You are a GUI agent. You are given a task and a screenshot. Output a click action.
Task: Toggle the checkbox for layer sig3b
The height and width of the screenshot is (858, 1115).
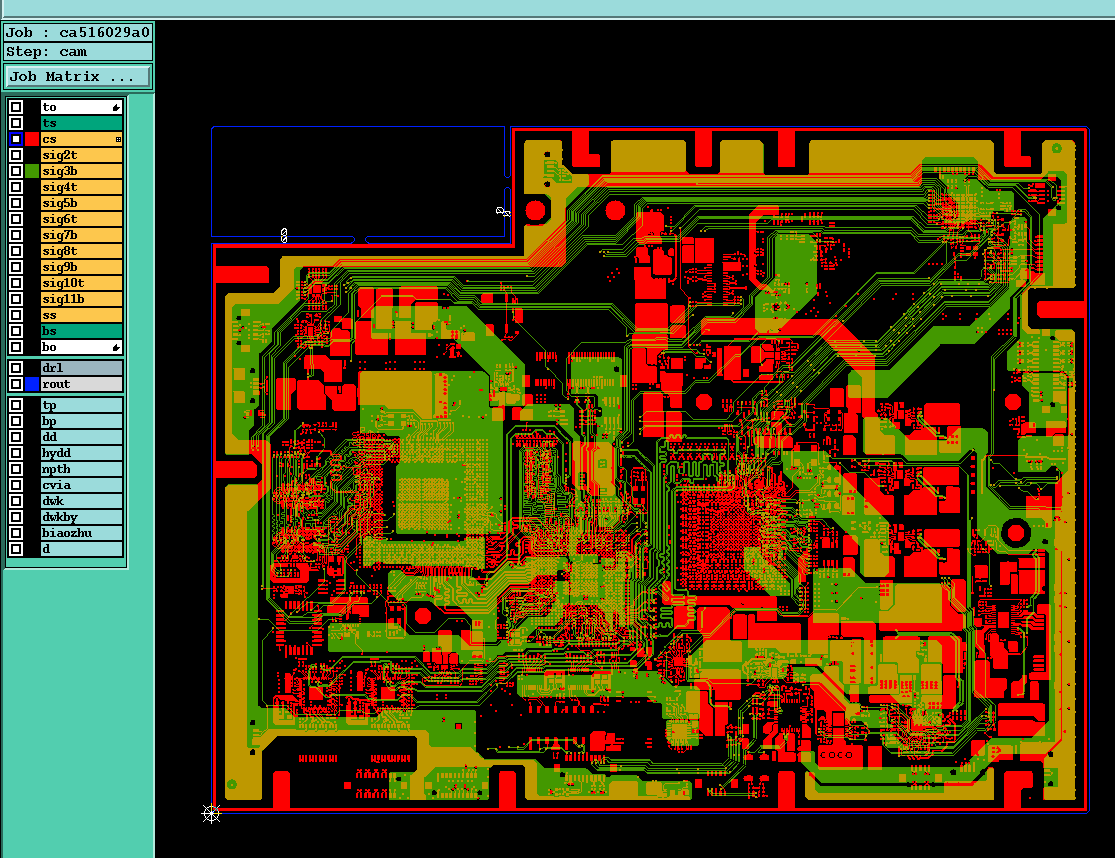(x=16, y=171)
